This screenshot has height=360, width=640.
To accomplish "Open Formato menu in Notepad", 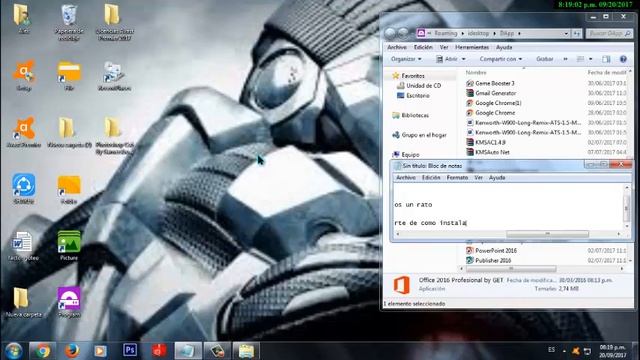I will pos(457,178).
